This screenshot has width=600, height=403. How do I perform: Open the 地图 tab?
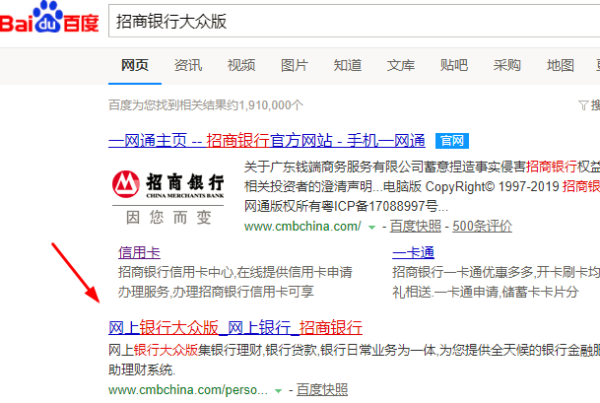[560, 65]
